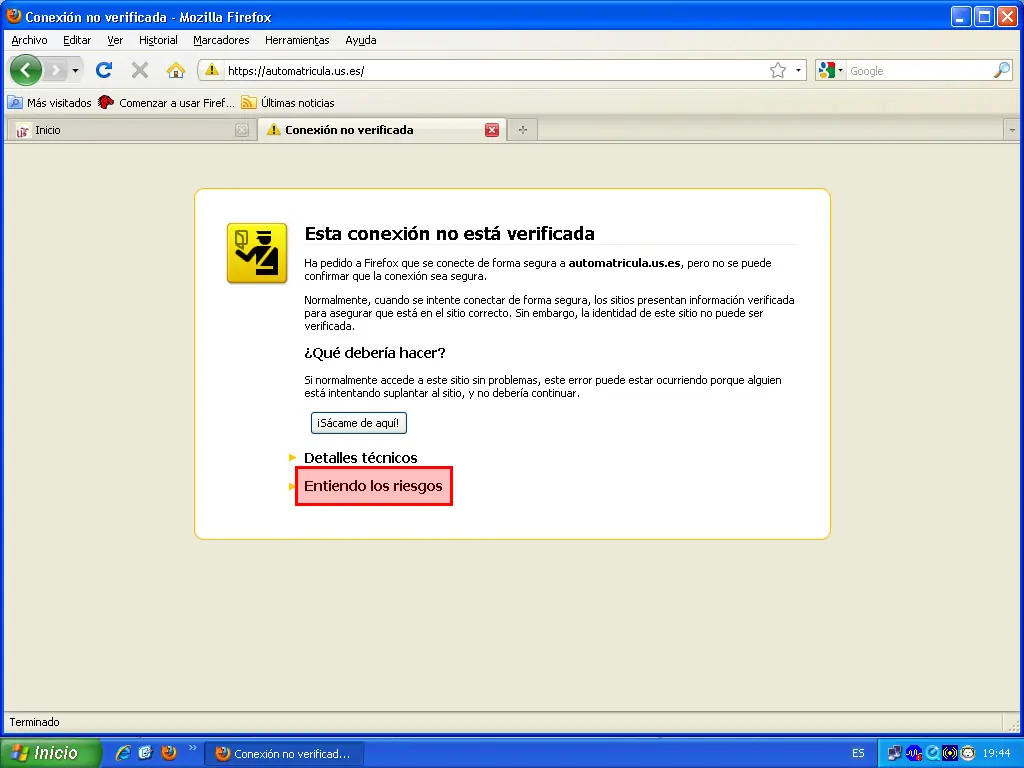The height and width of the screenshot is (768, 1024).
Task: Open the address bar history dropdown arrow
Action: (798, 71)
